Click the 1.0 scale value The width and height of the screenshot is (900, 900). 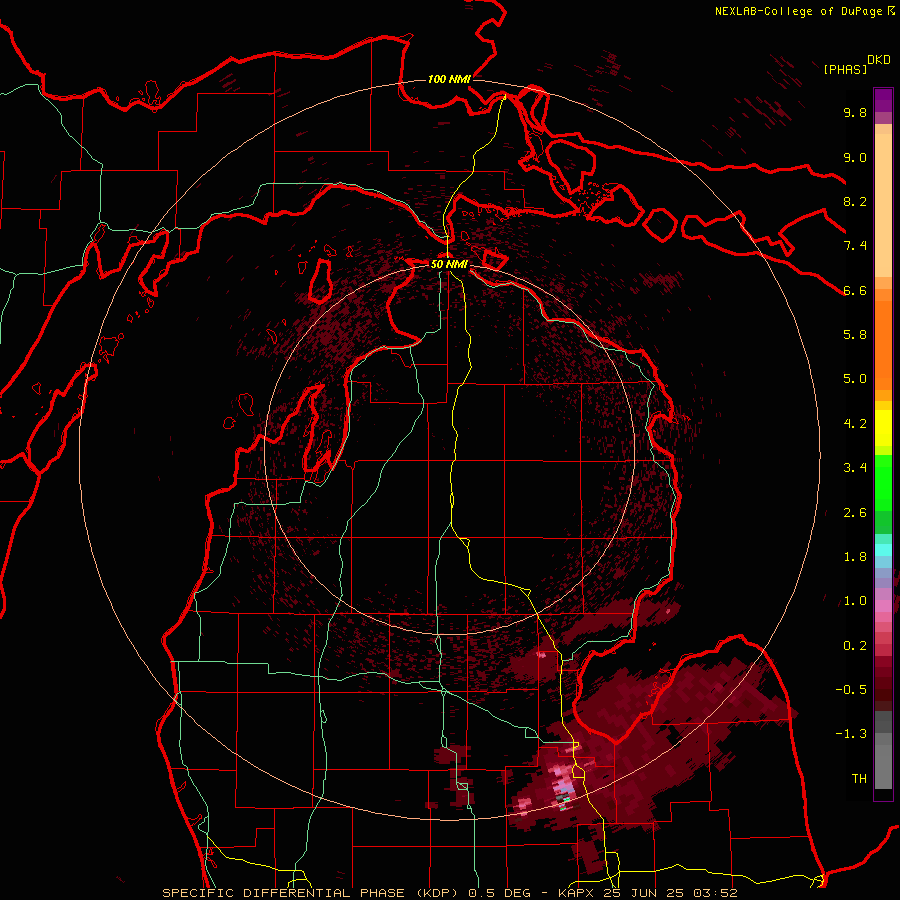tap(855, 601)
